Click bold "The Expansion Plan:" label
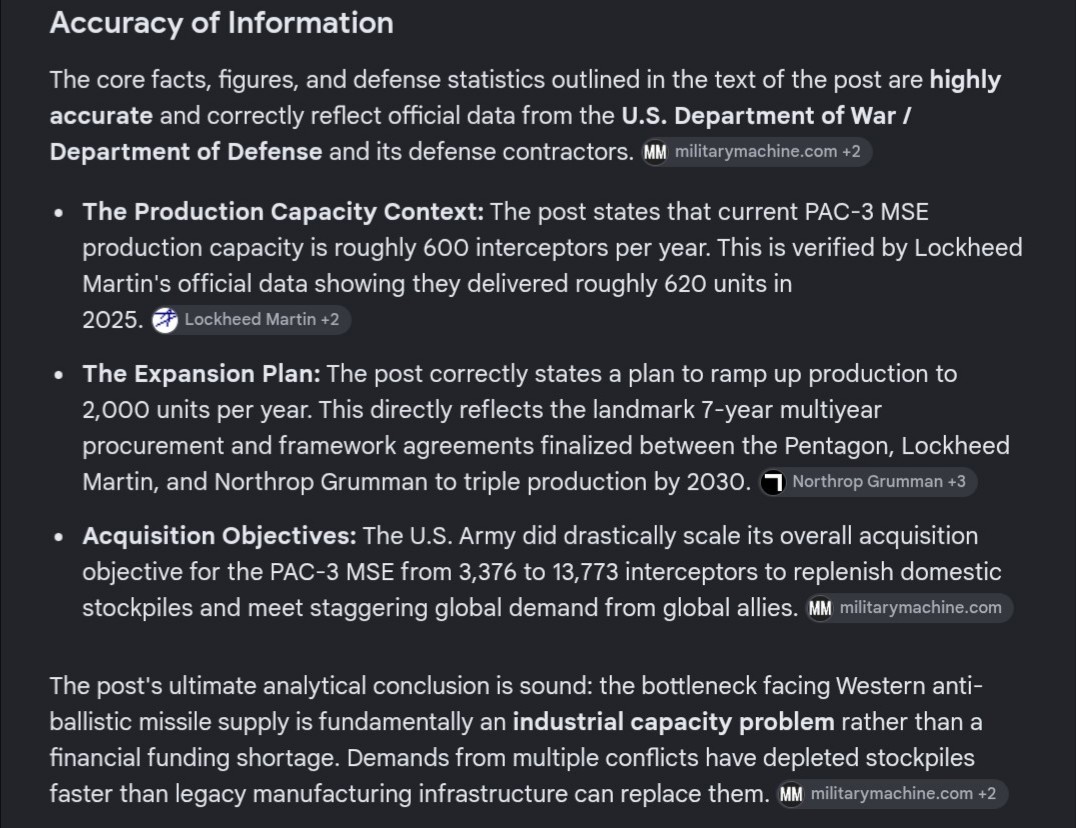 click(x=202, y=374)
